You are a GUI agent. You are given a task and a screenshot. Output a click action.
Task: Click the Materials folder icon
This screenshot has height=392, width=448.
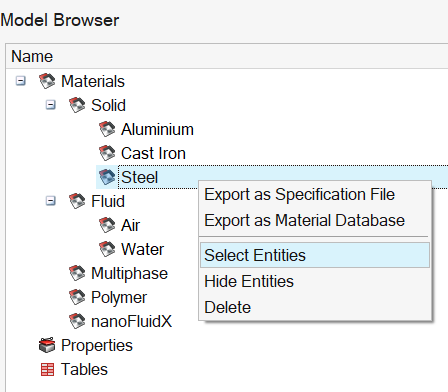(x=47, y=81)
